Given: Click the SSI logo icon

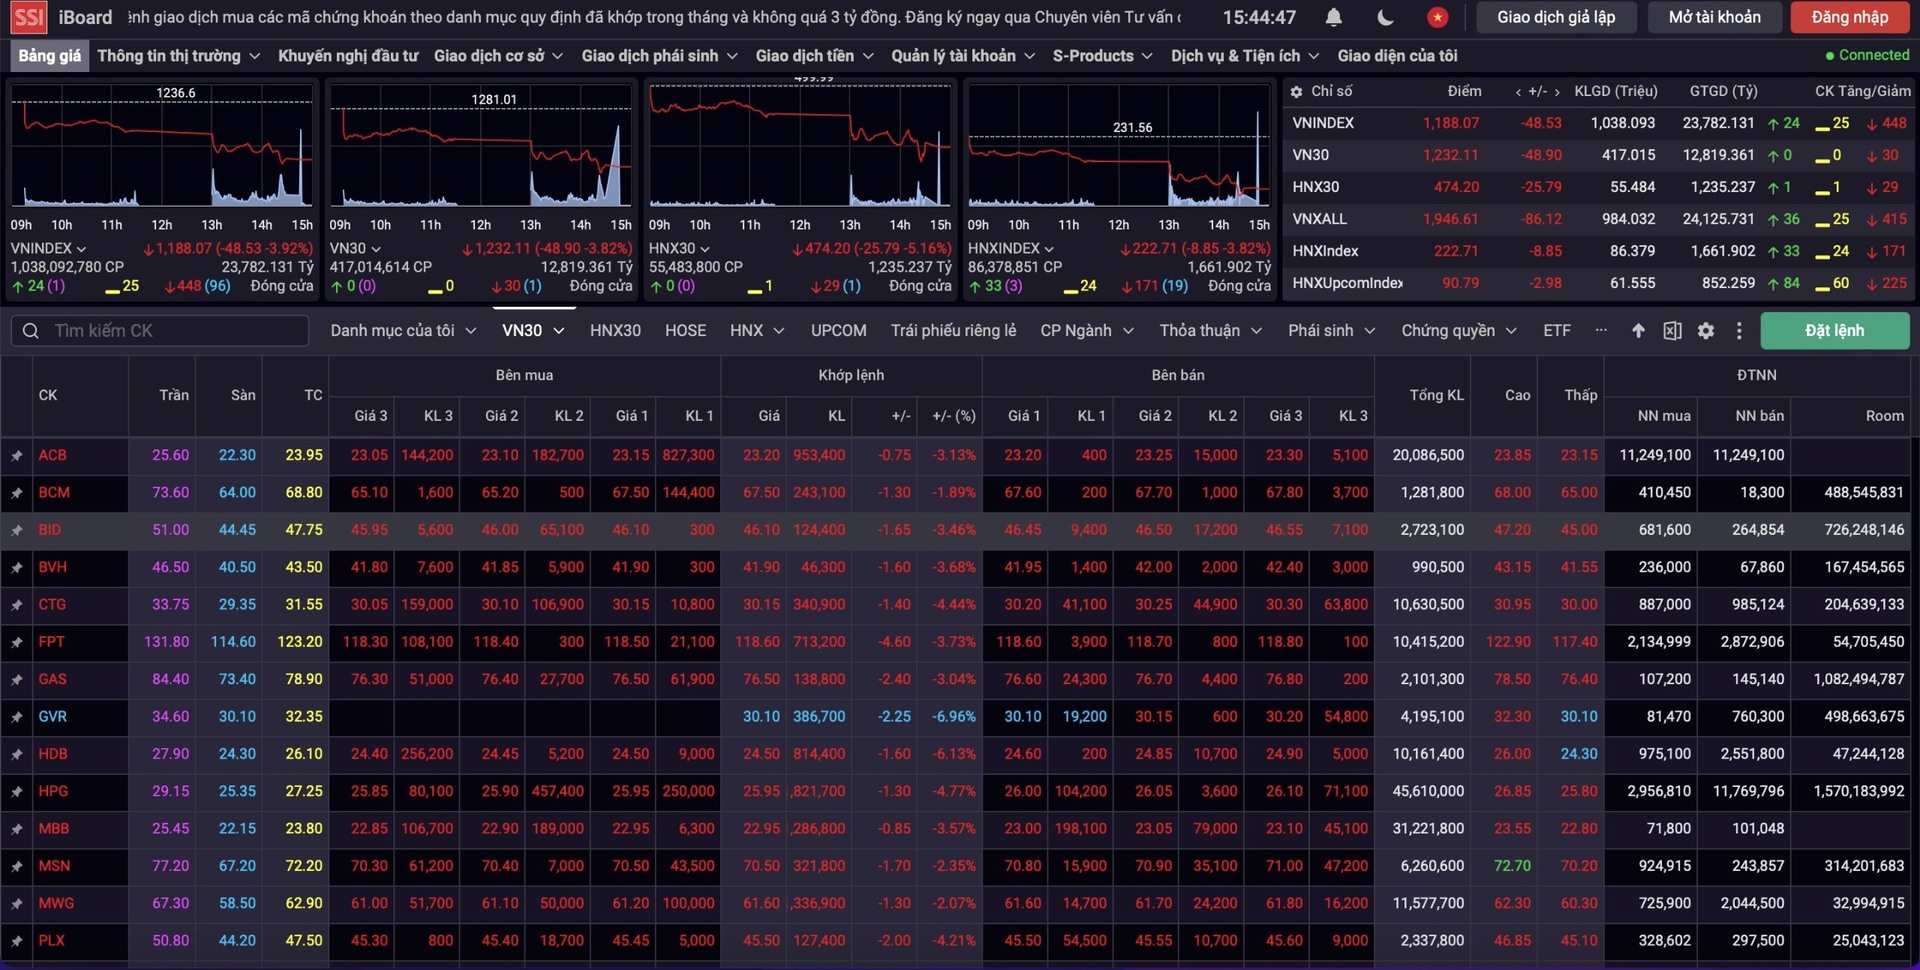Looking at the screenshot, I should coord(29,17).
